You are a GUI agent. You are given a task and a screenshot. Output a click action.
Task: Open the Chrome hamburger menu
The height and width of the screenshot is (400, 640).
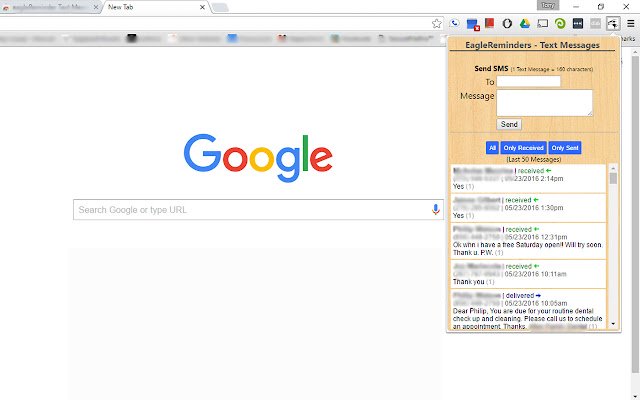[631, 24]
